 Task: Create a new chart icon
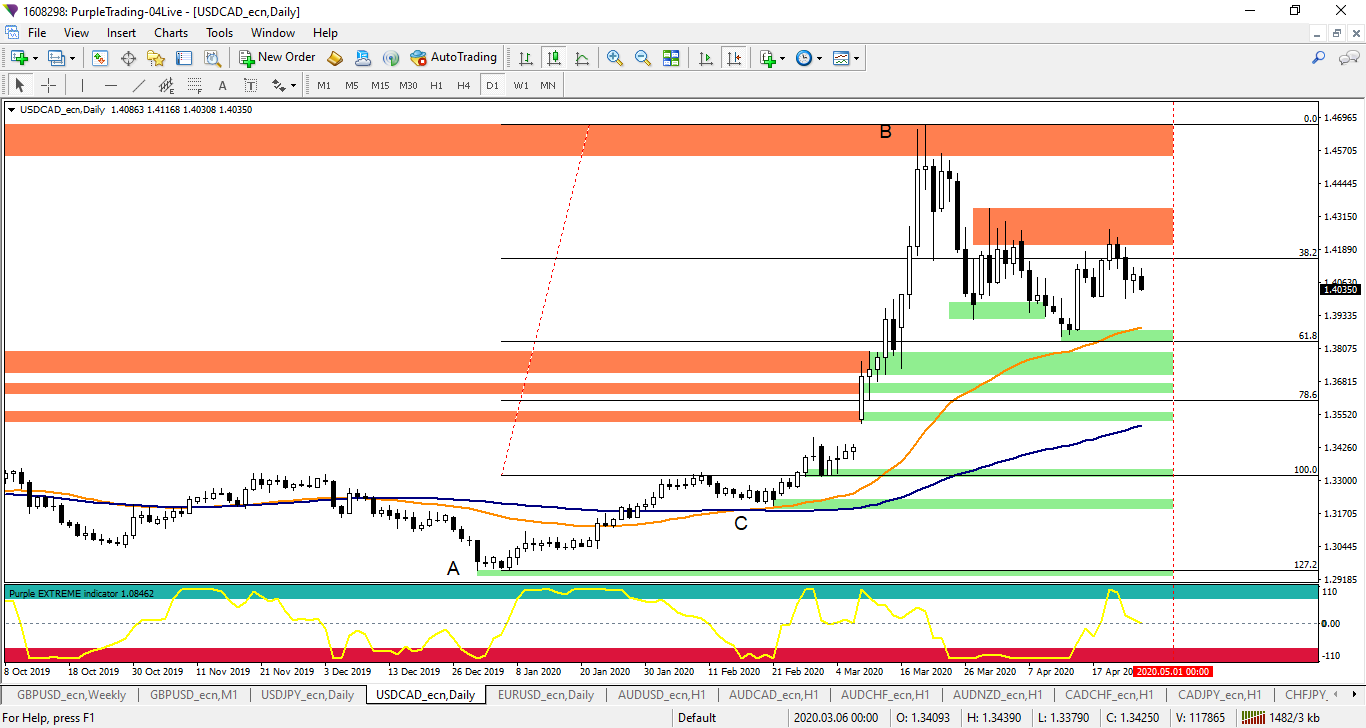19,58
